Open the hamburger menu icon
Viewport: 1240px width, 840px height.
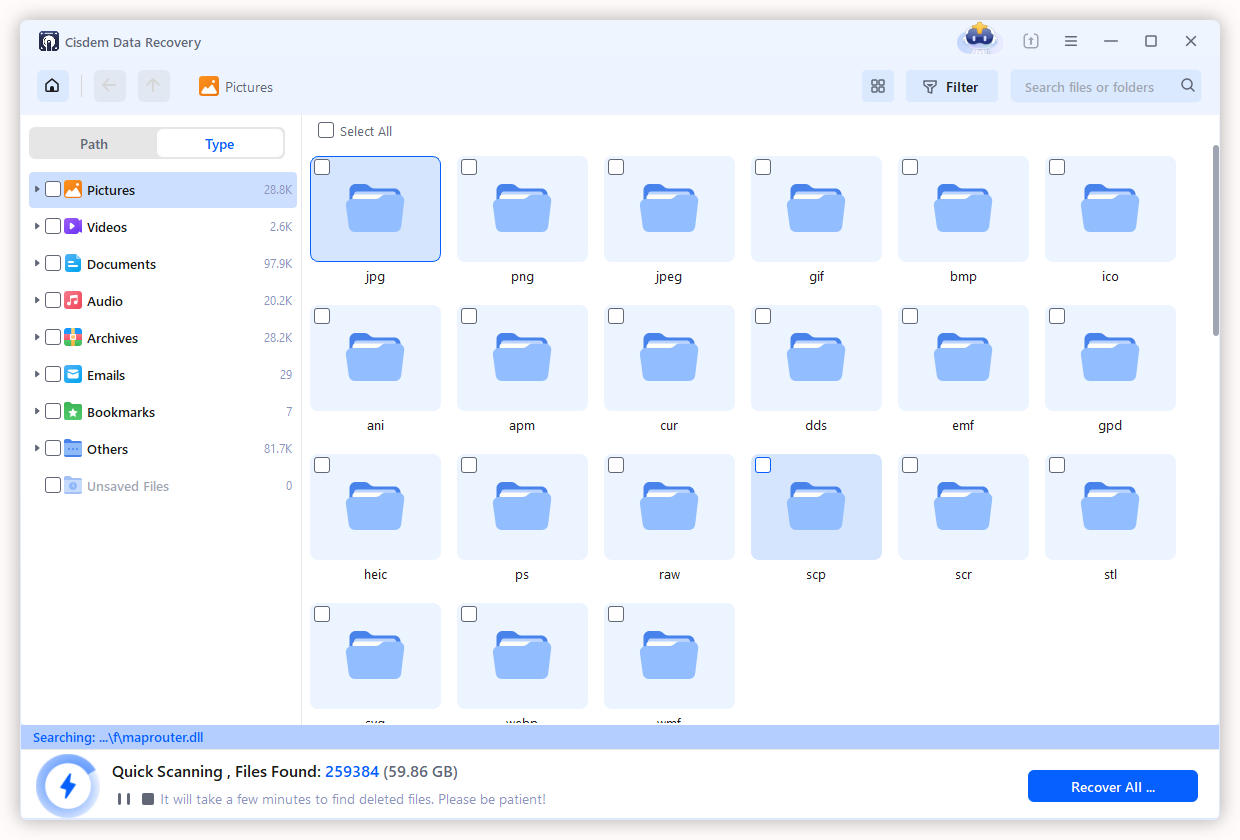(x=1071, y=42)
